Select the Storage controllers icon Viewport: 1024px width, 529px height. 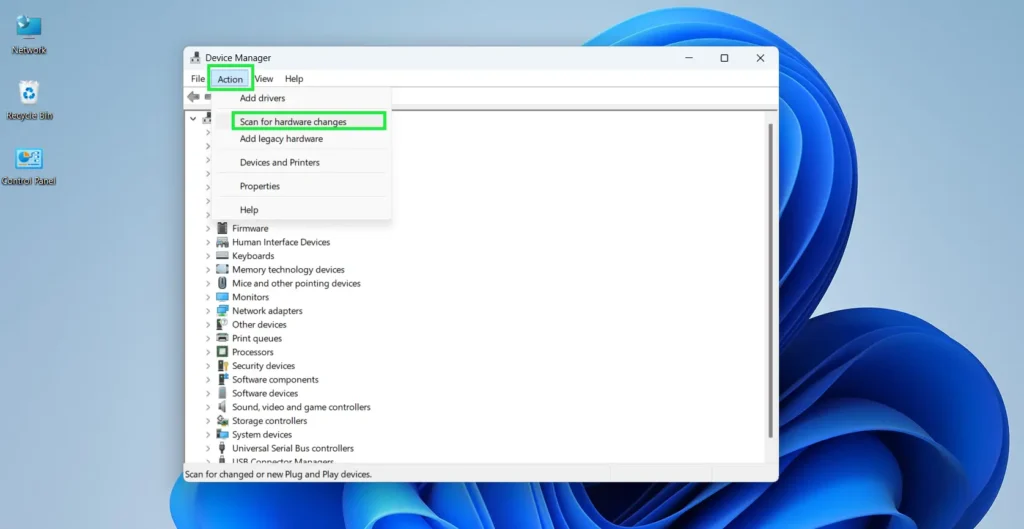tap(222, 420)
